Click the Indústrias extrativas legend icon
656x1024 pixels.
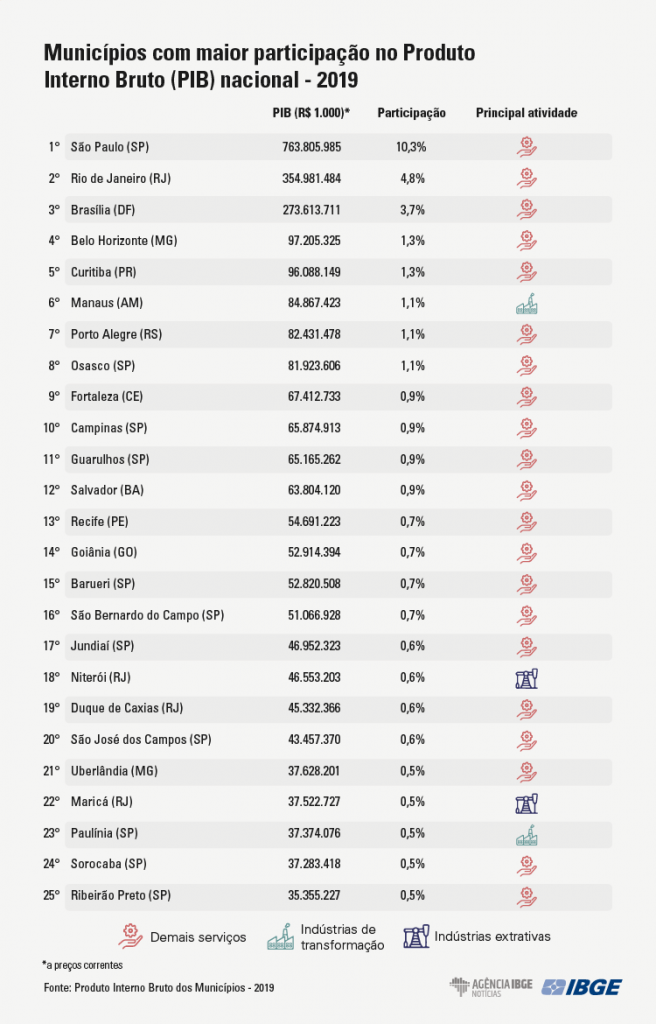[x=416, y=936]
